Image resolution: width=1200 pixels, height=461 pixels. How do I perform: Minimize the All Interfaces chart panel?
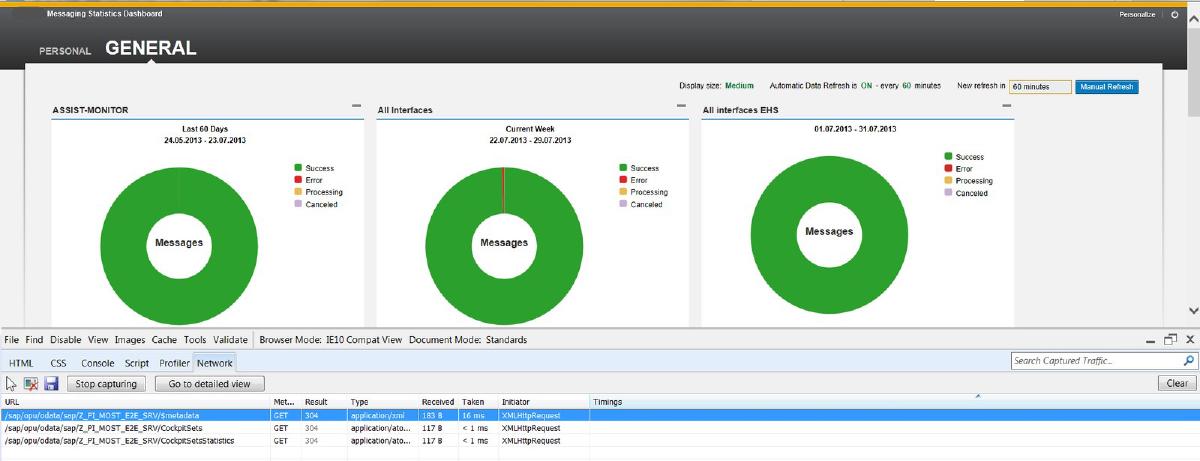(x=681, y=106)
